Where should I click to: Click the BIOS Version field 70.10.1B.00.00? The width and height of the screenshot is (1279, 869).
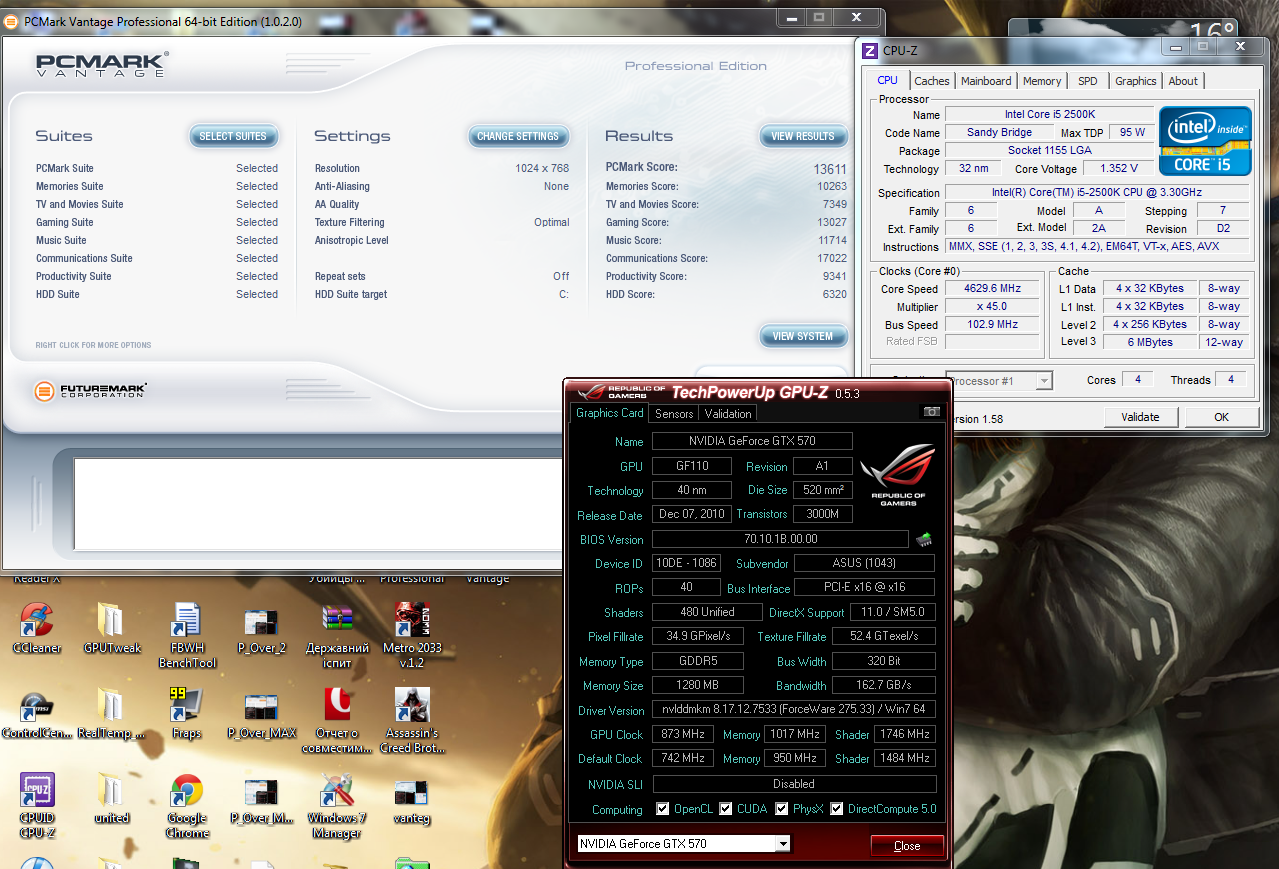coord(780,540)
